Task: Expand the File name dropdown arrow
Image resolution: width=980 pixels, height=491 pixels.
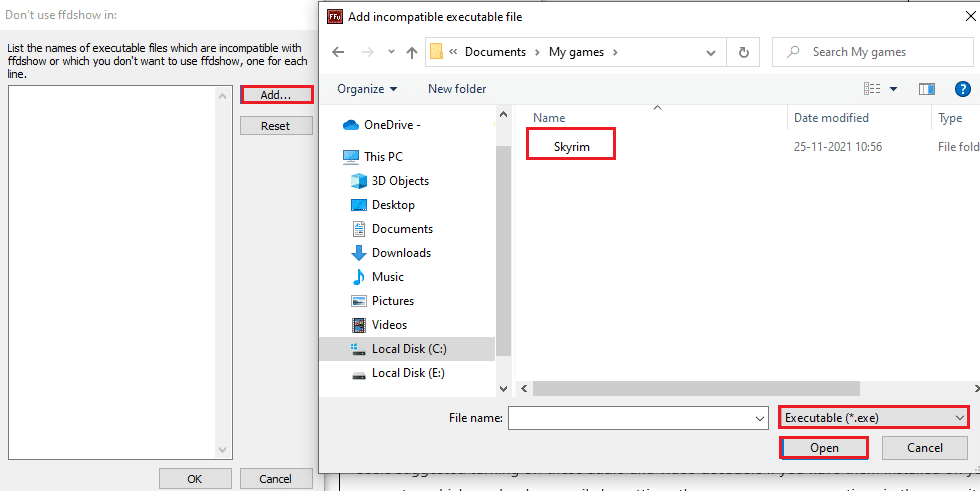Action: [760, 419]
